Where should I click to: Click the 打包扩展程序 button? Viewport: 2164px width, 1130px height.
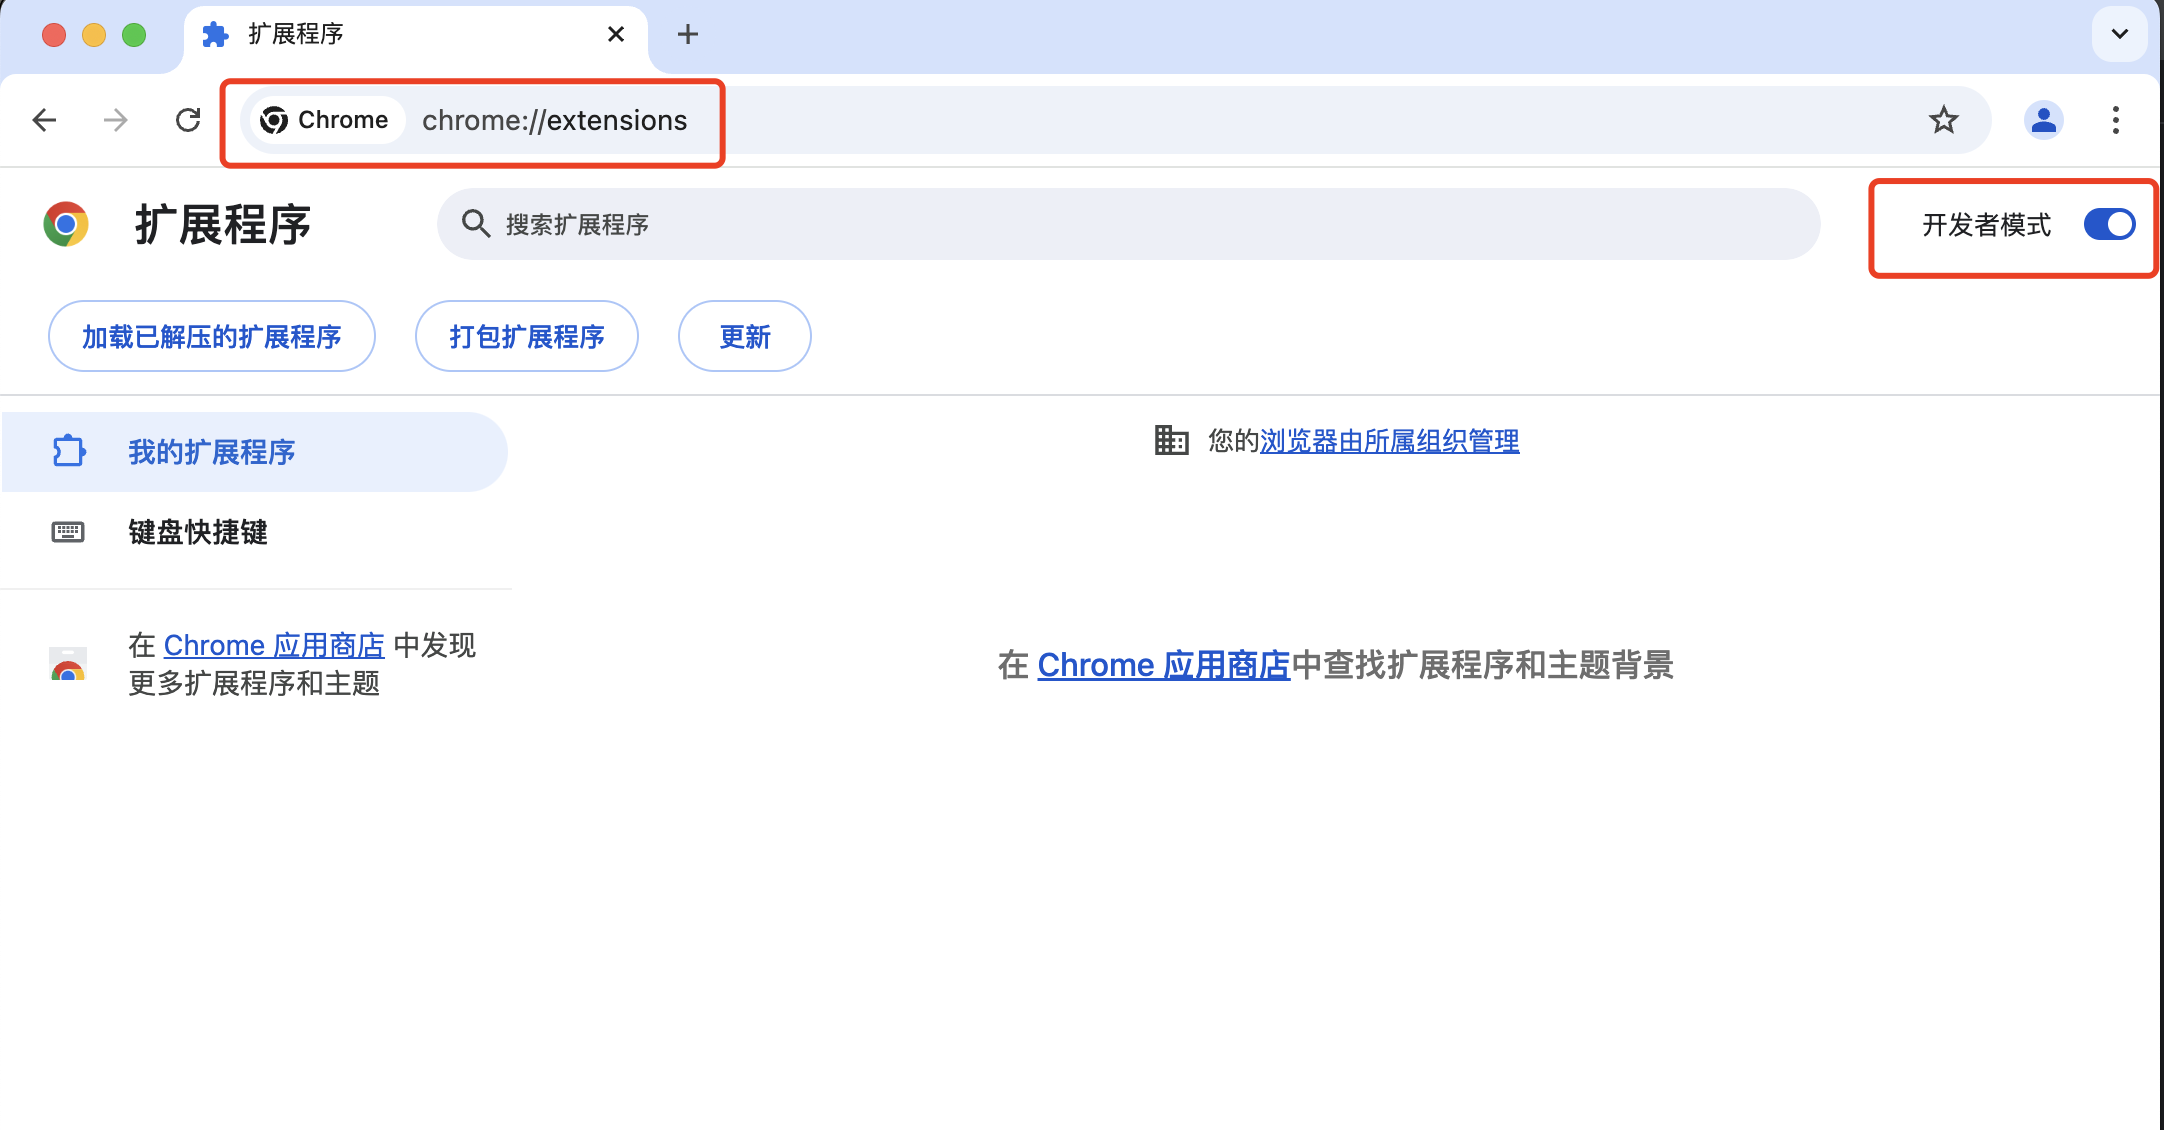pyautogui.click(x=526, y=336)
